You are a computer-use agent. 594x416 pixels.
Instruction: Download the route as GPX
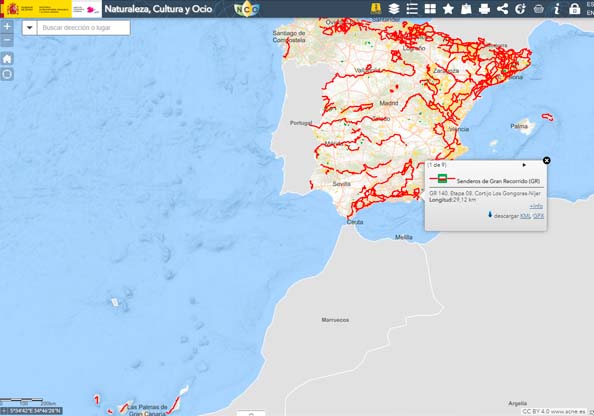pyautogui.click(x=538, y=216)
